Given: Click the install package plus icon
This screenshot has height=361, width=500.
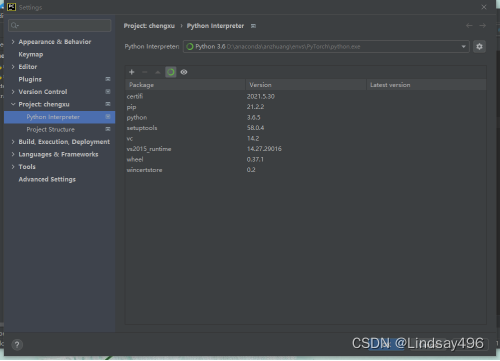Looking at the screenshot, I should [132, 72].
